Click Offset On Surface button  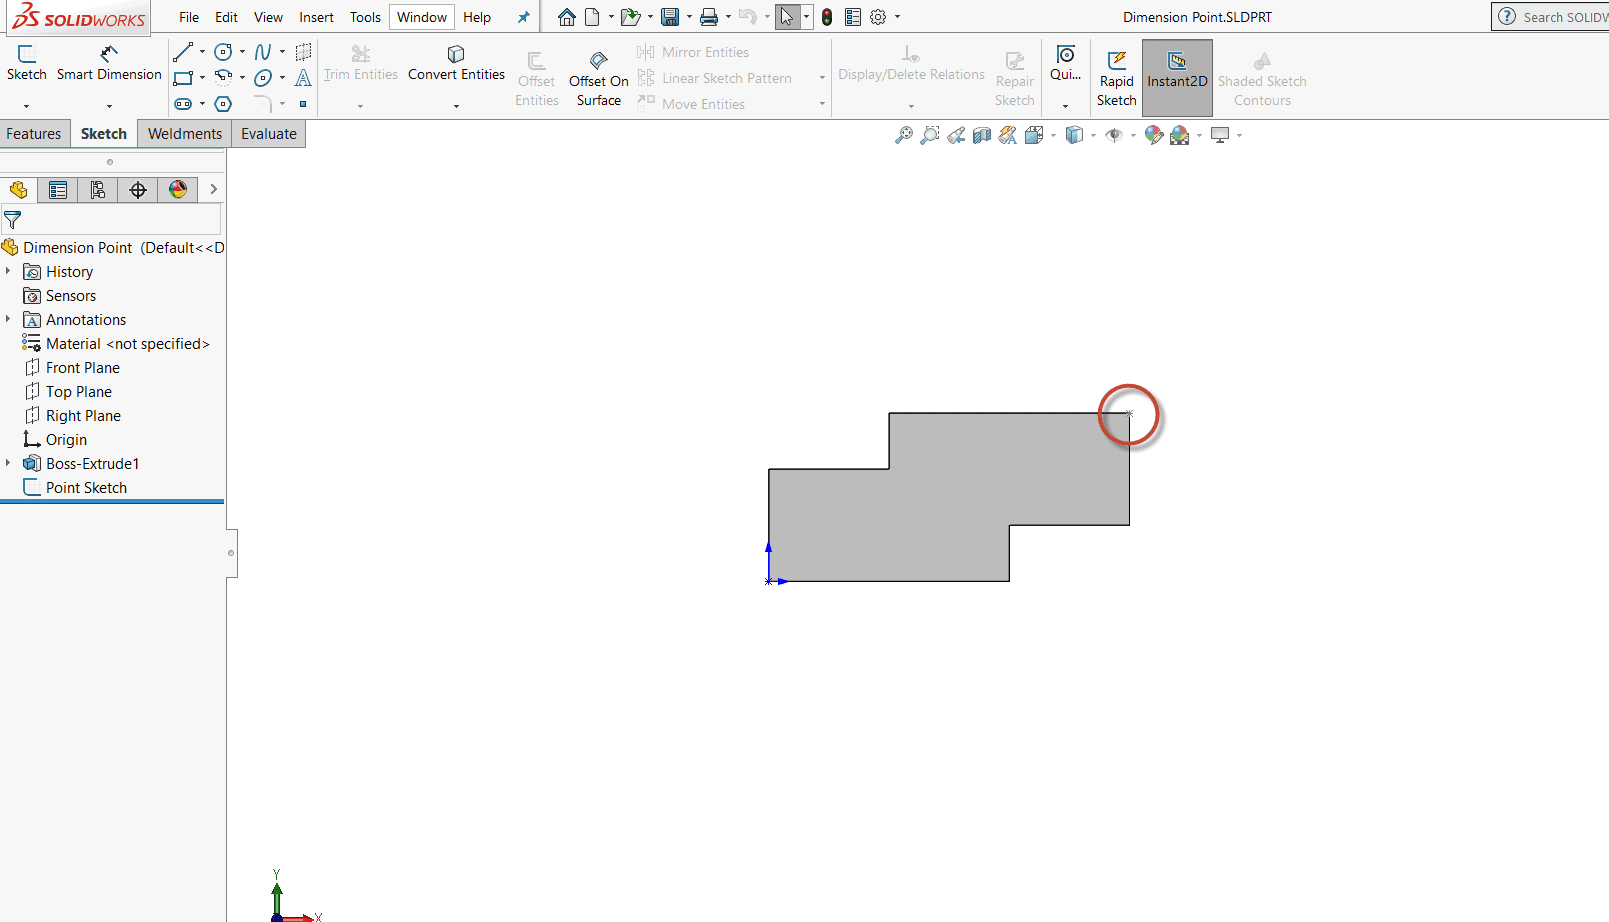598,79
